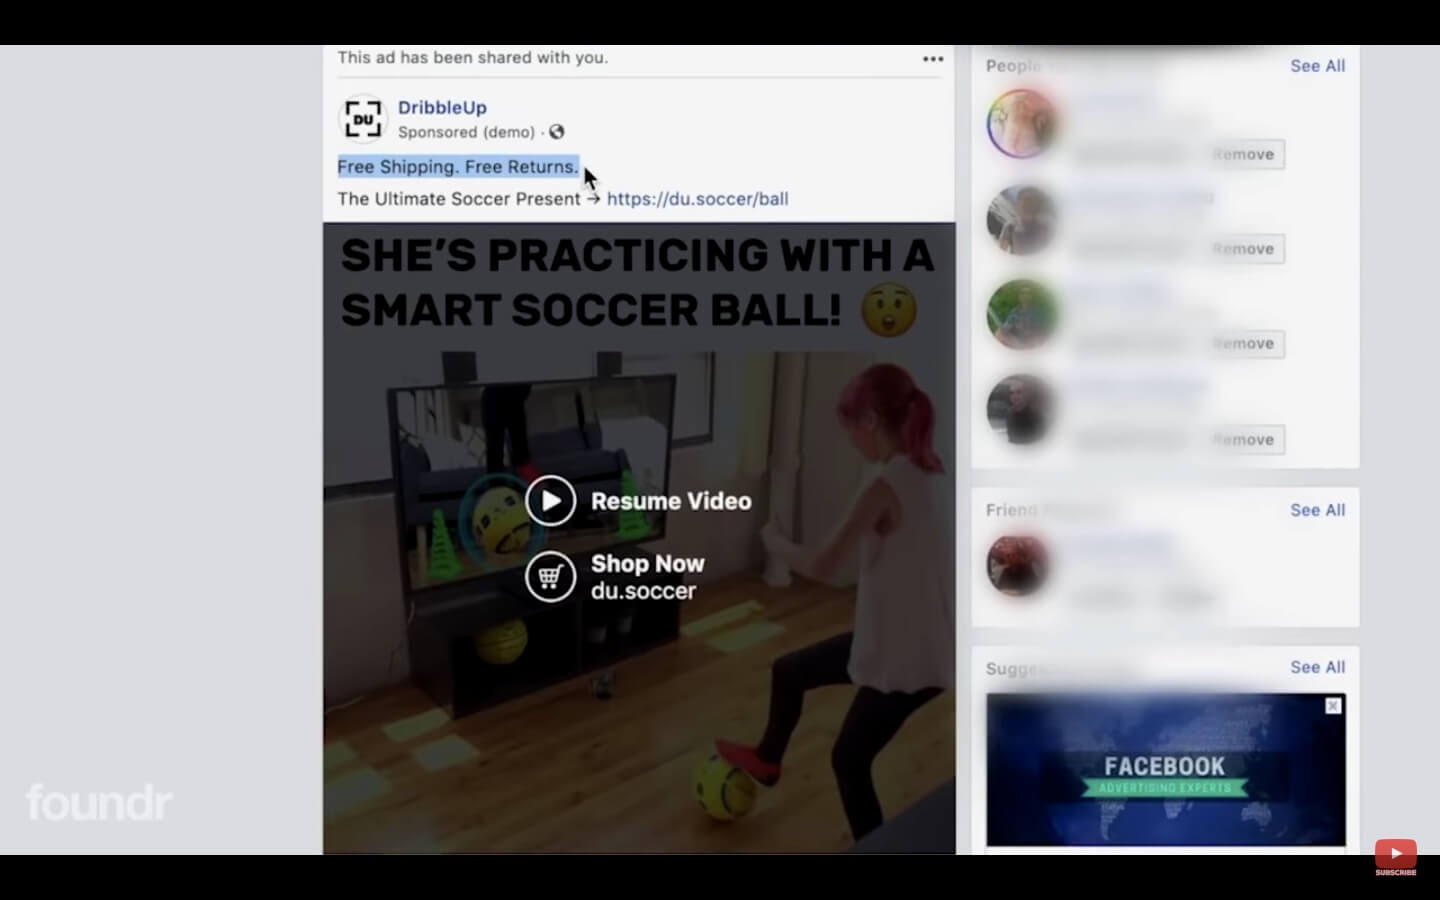
Task: Click the Facebook Advertising Experts banner
Action: click(x=1166, y=770)
